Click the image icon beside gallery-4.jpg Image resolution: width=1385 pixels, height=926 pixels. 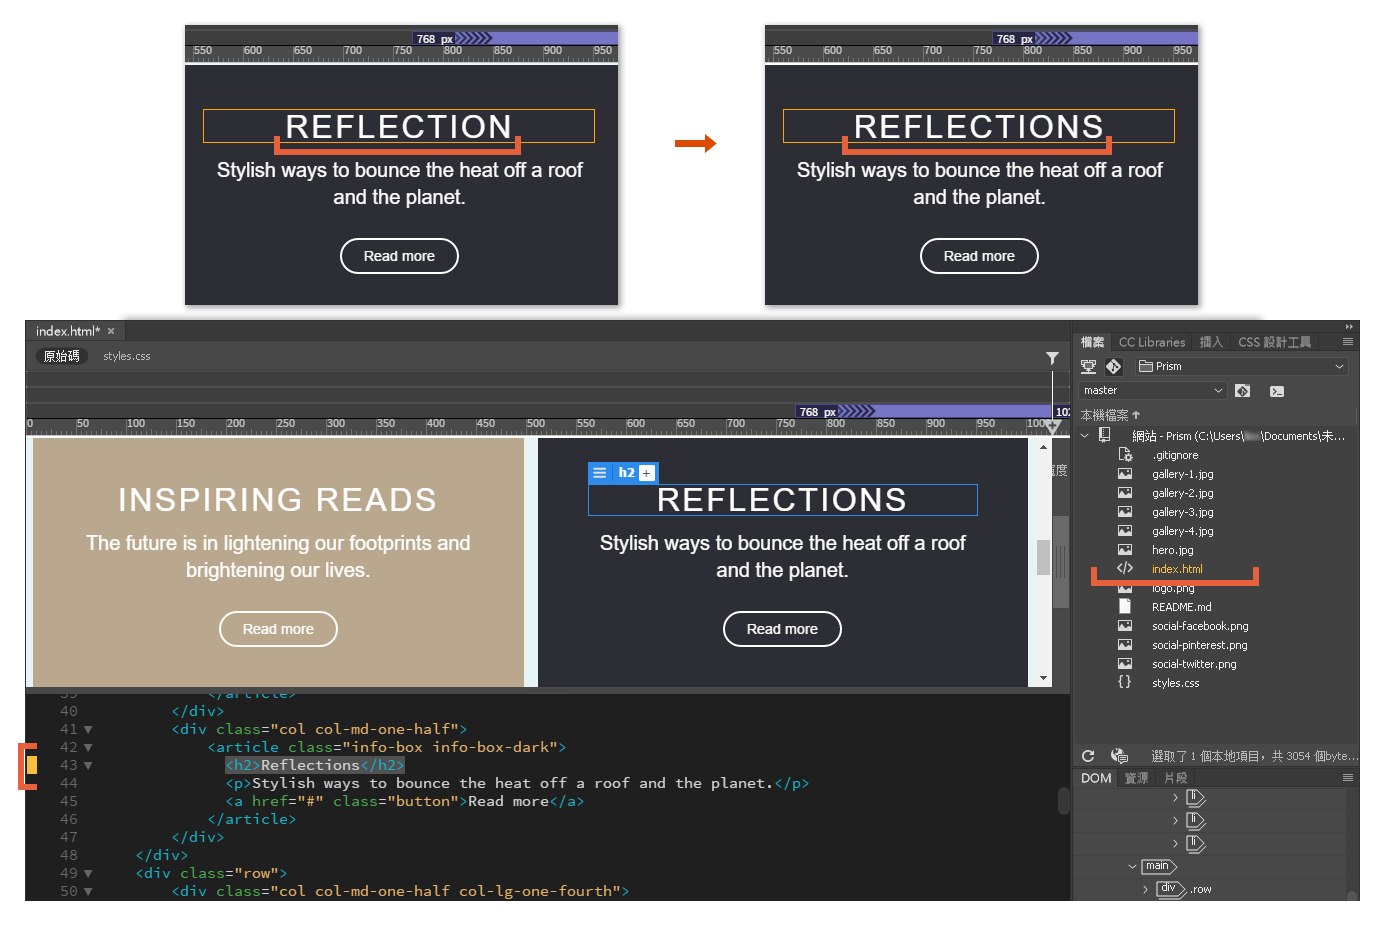(x=1125, y=531)
